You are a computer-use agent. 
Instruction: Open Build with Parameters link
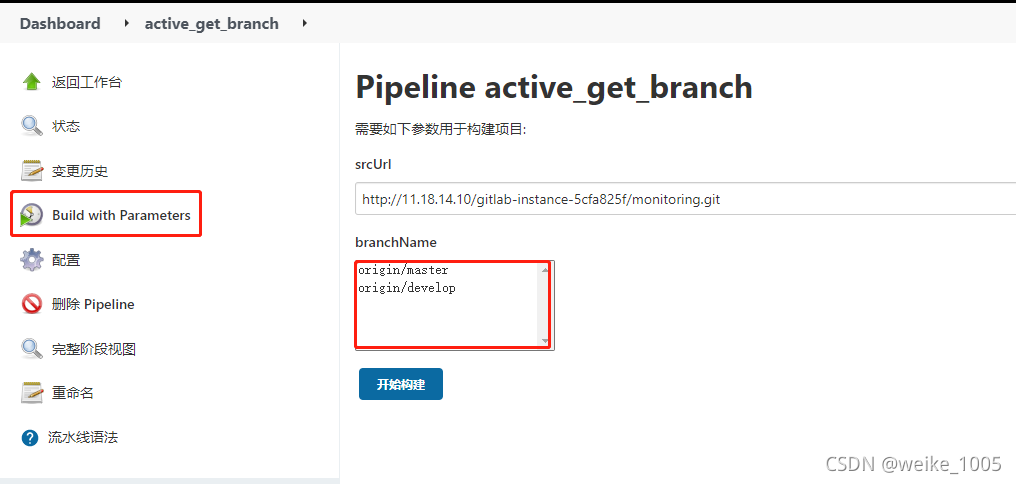121,215
